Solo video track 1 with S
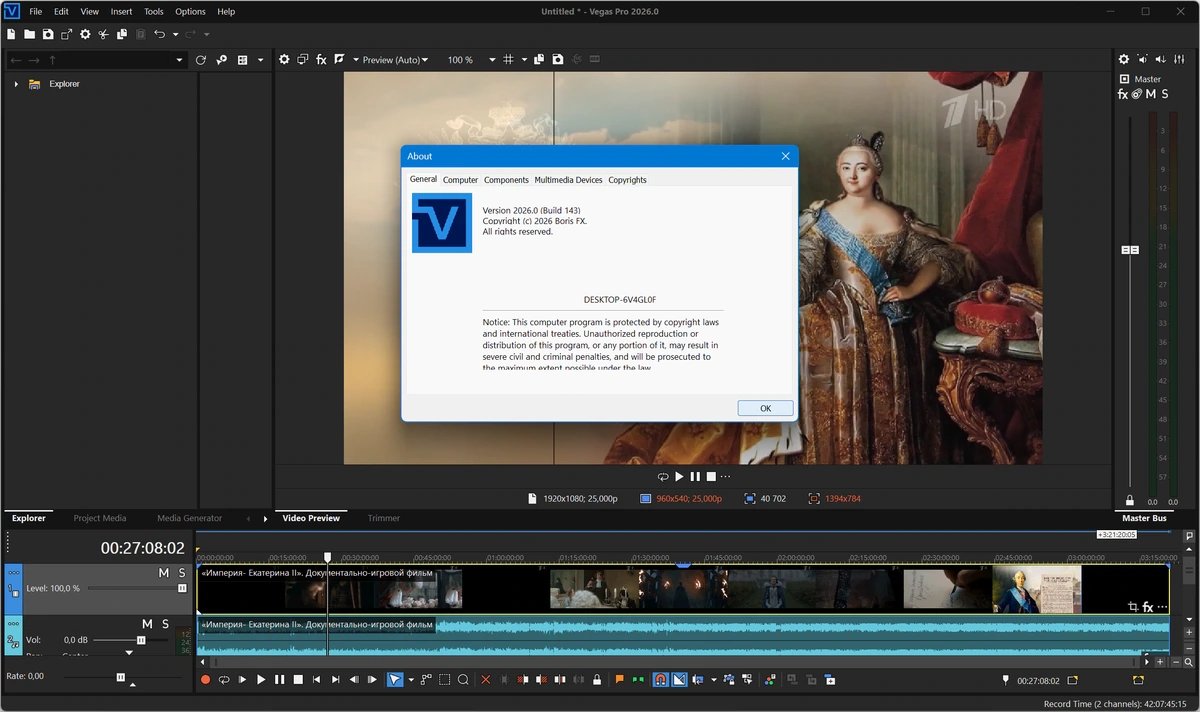 pos(182,573)
